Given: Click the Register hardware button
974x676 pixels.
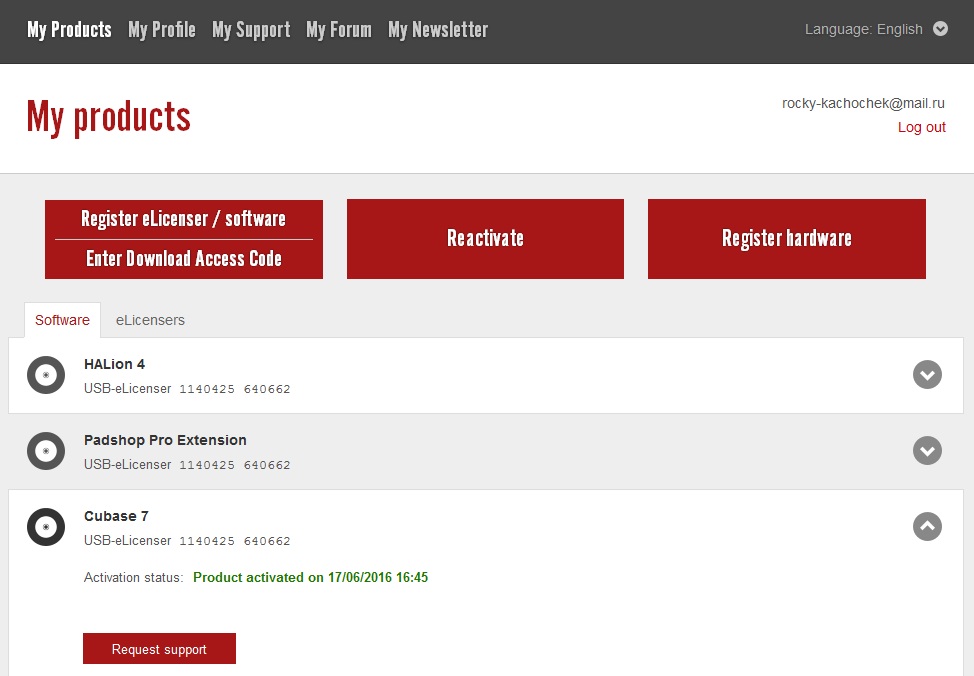Looking at the screenshot, I should tap(786, 239).
